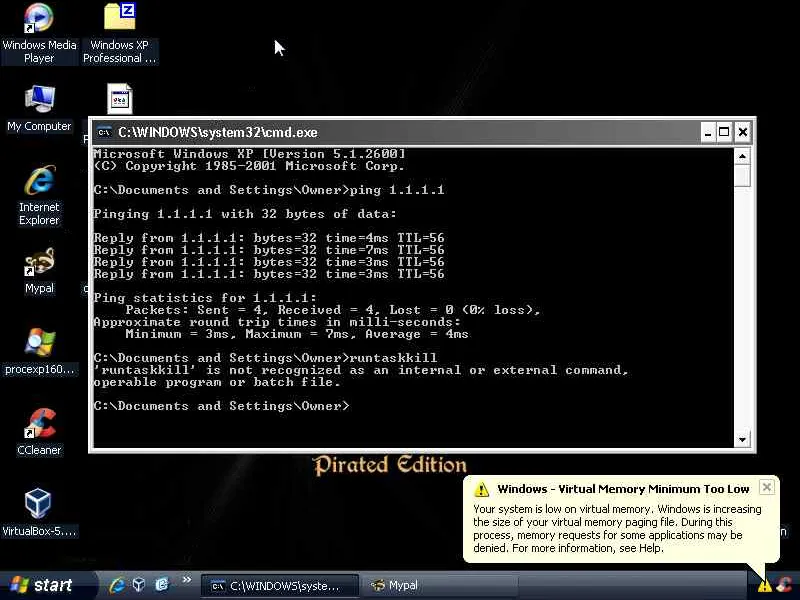The width and height of the screenshot is (800, 600).
Task: Click the 'runtaskkill' command line
Action: coord(265,358)
